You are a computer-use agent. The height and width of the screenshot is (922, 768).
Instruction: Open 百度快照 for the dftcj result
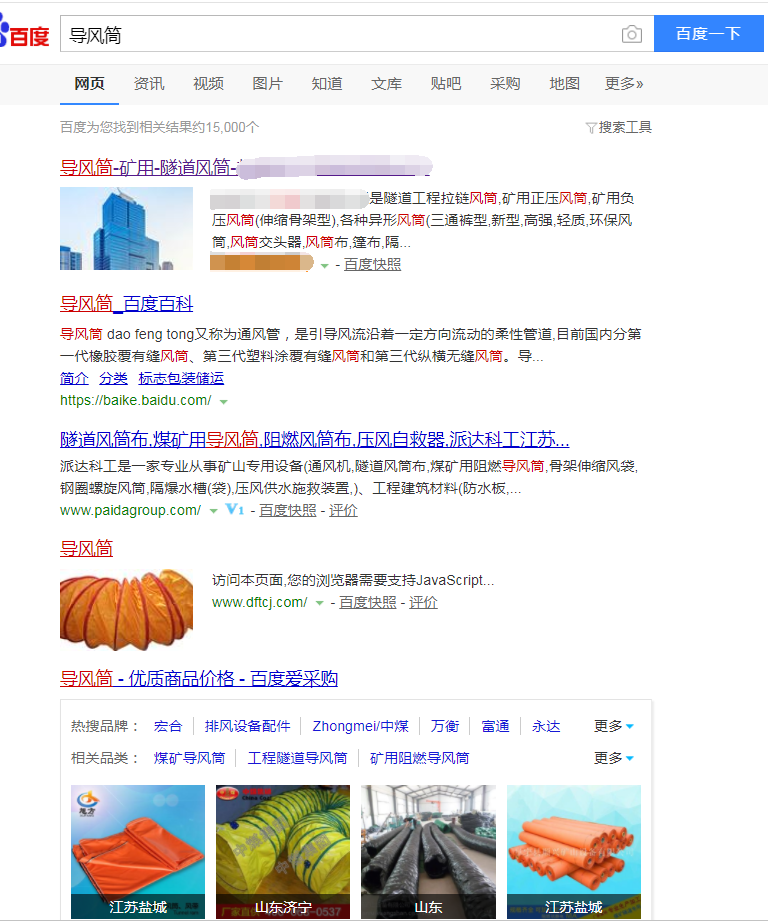(368, 603)
